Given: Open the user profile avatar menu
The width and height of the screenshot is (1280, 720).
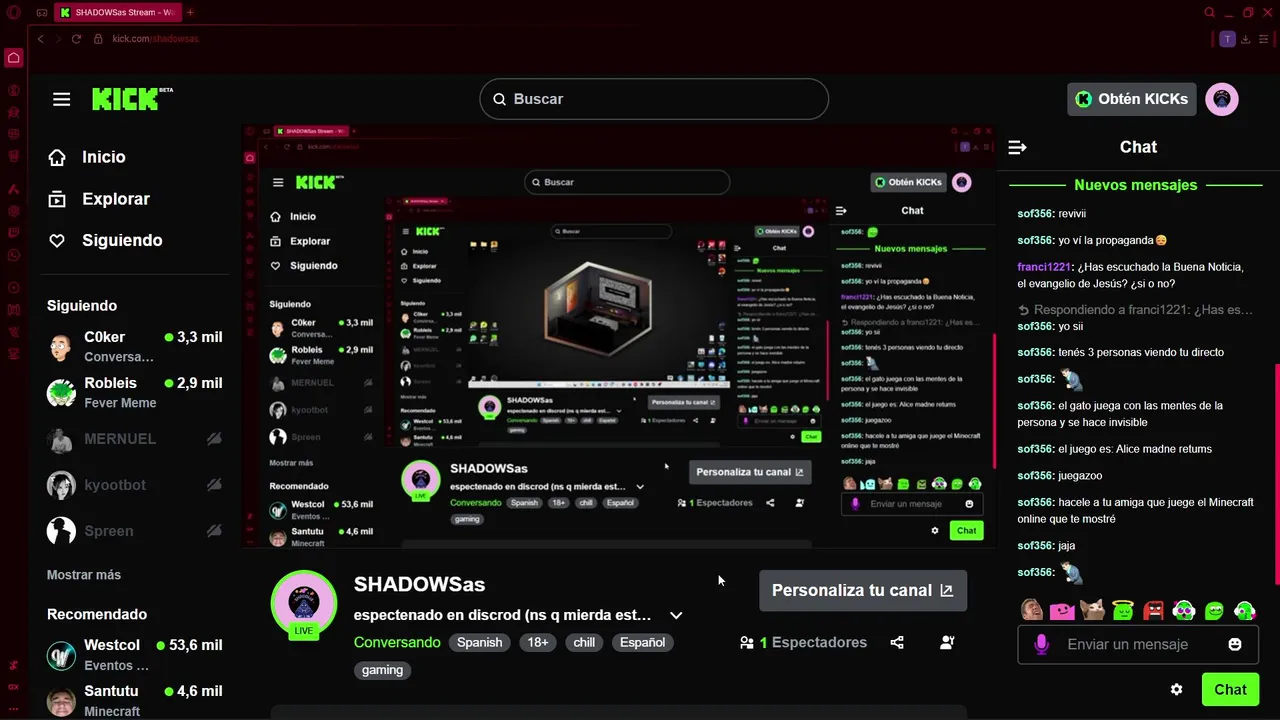Looking at the screenshot, I should point(1222,99).
